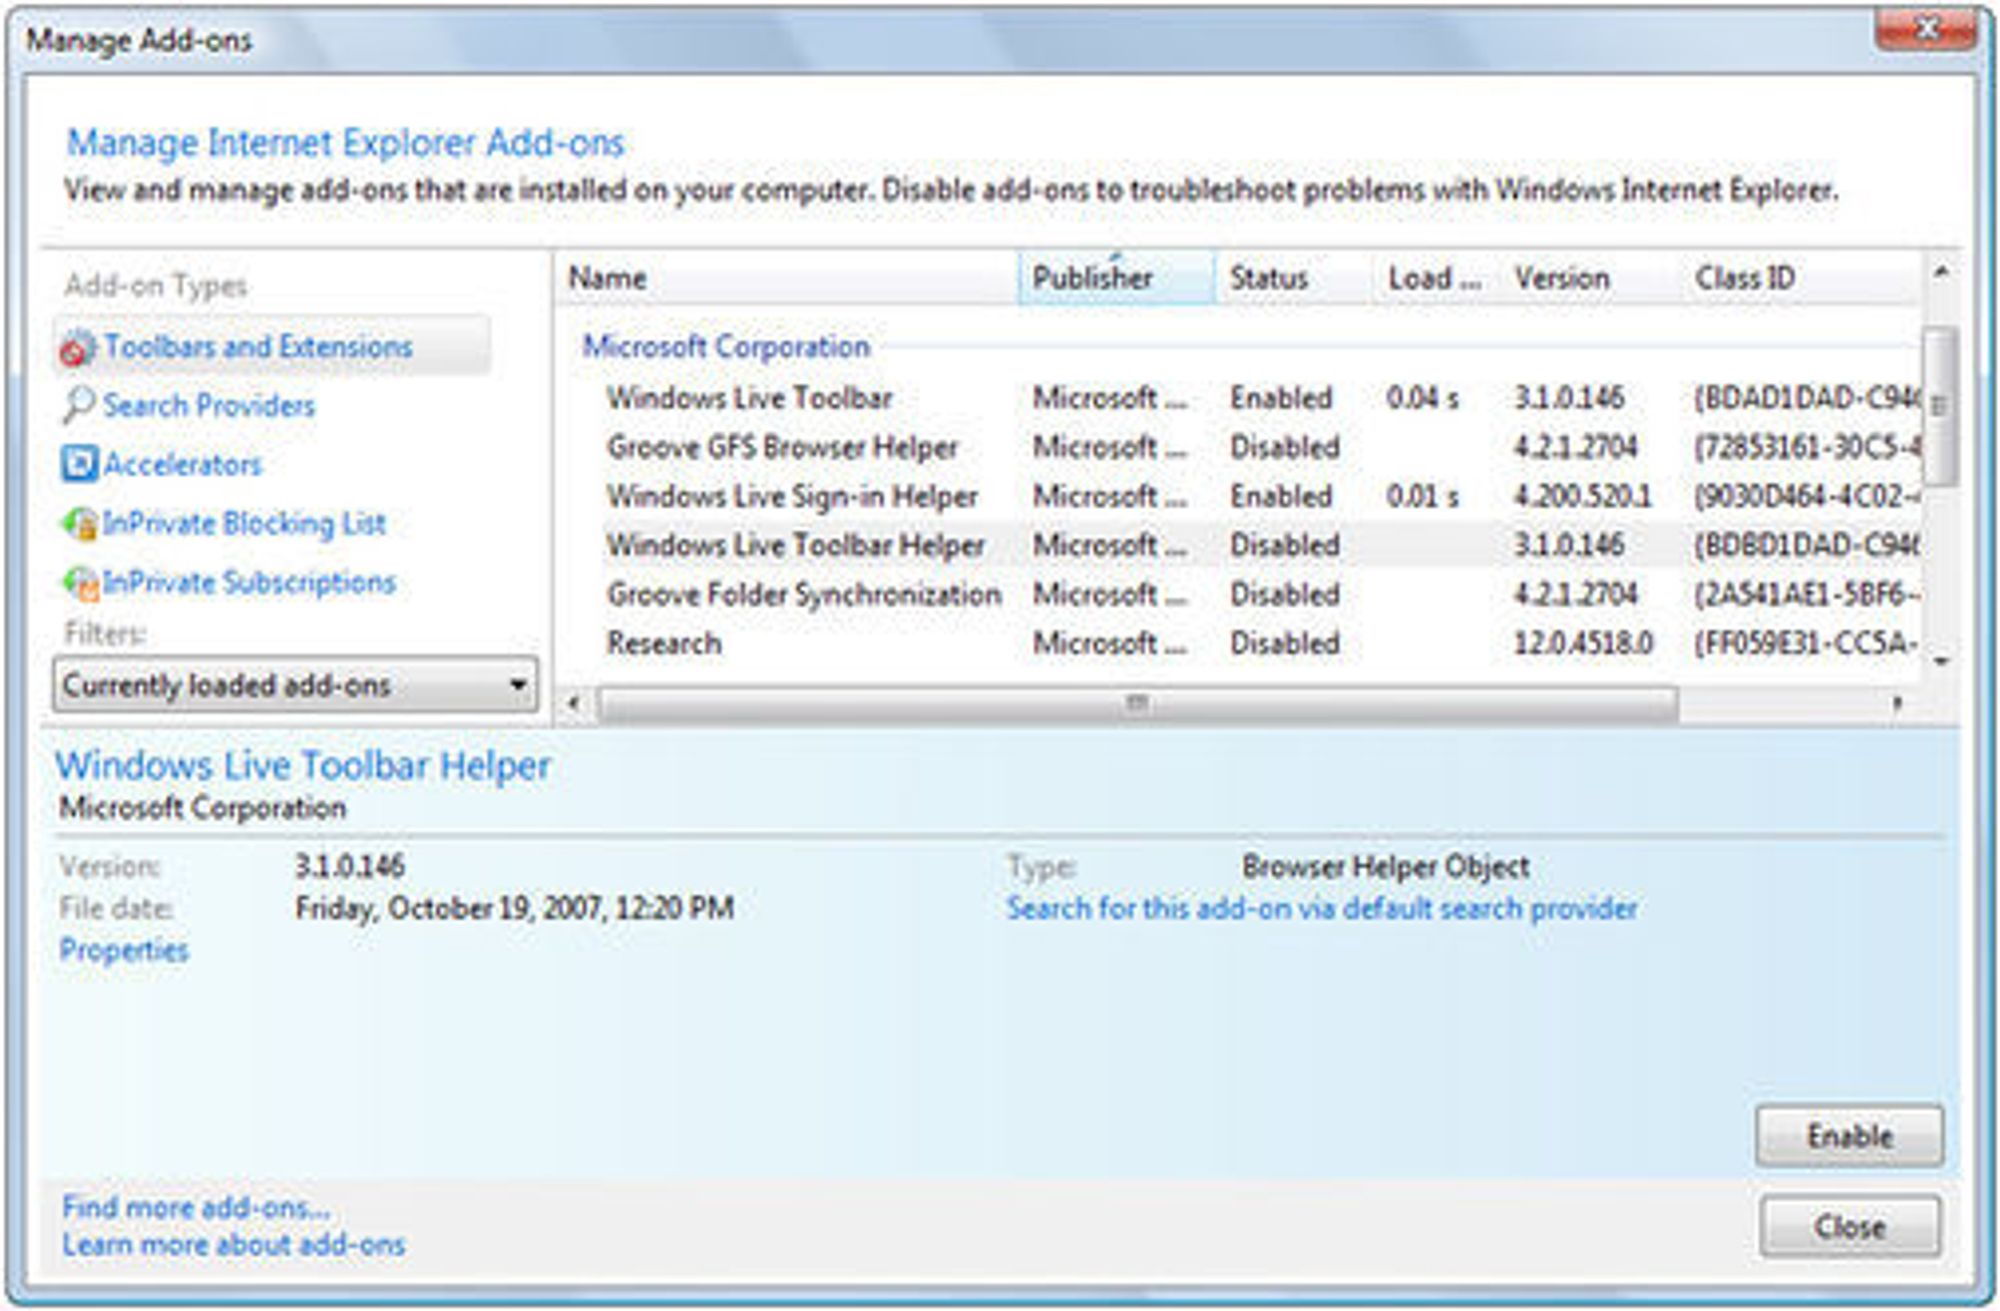Click version 12.0.4518.0 of Research
Viewport: 2000px width, 1311px height.
(1583, 643)
